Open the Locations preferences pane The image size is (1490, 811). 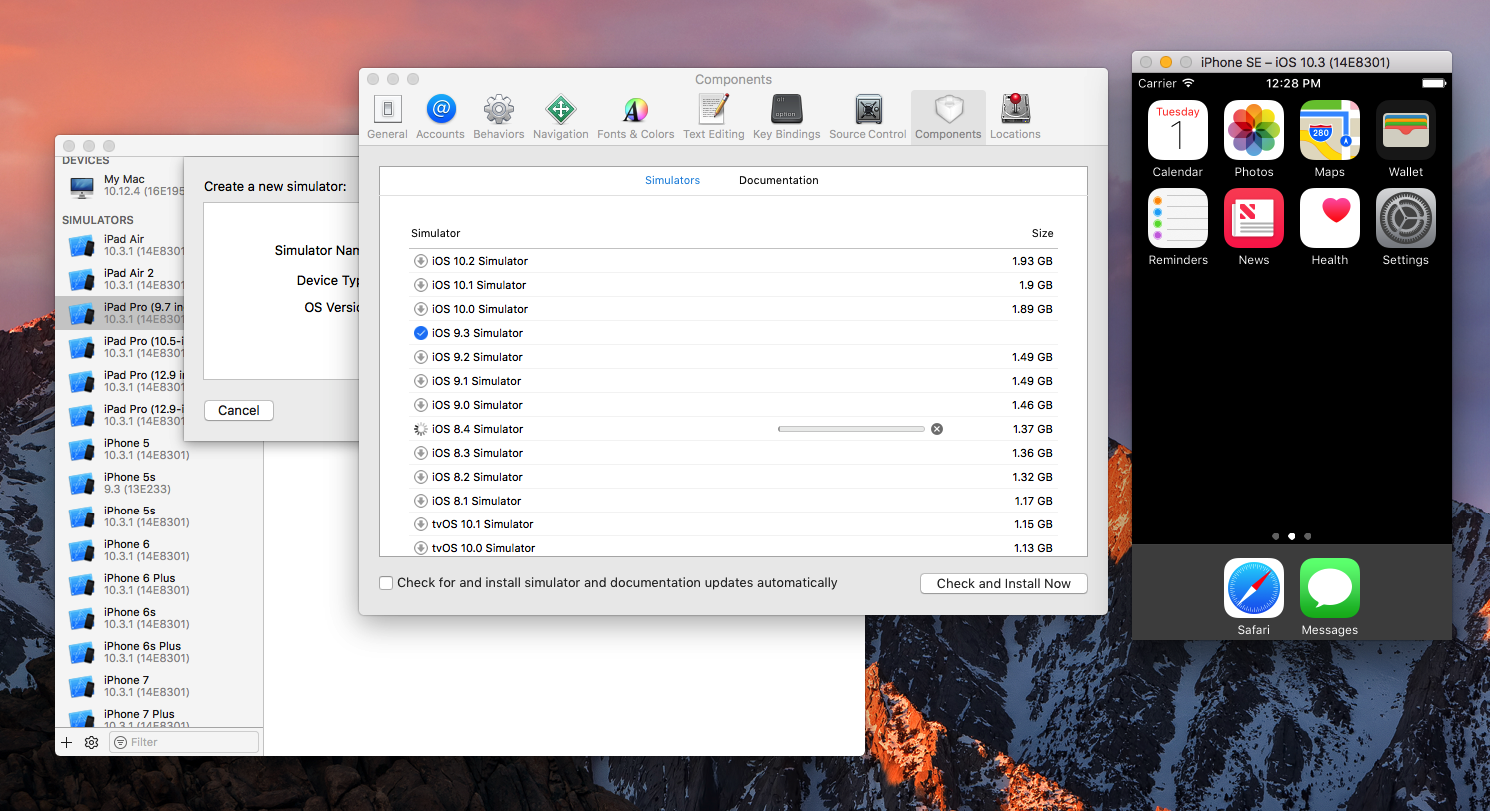pyautogui.click(x=1015, y=117)
